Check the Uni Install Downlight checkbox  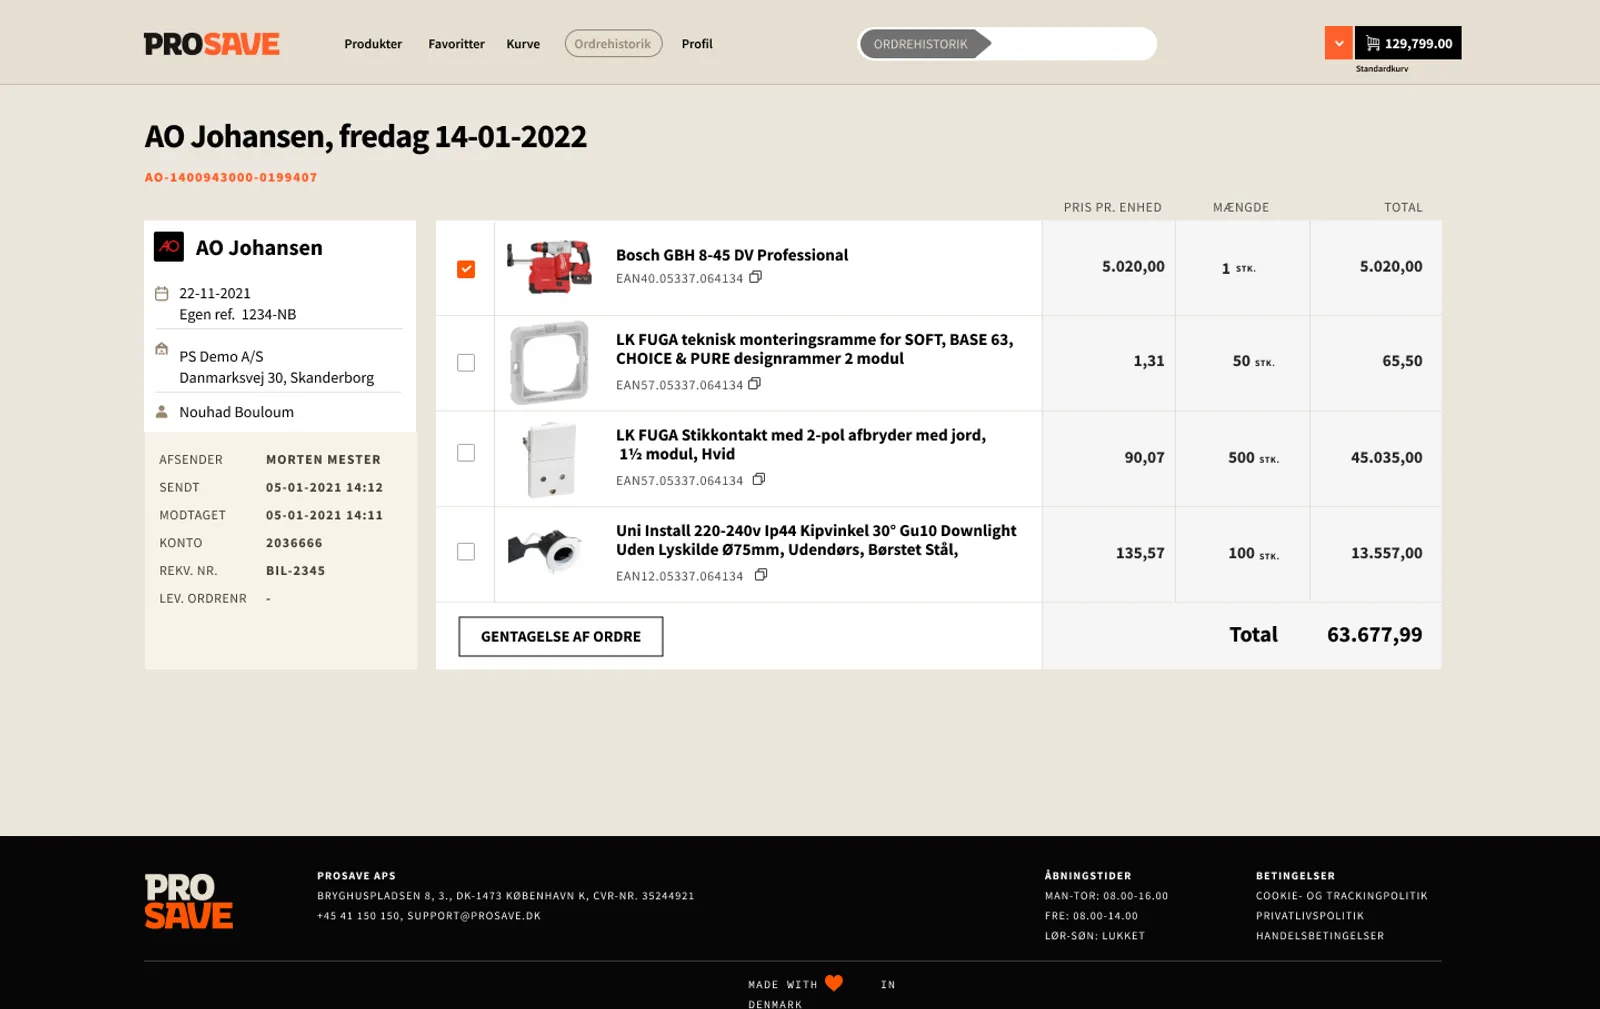pyautogui.click(x=466, y=552)
